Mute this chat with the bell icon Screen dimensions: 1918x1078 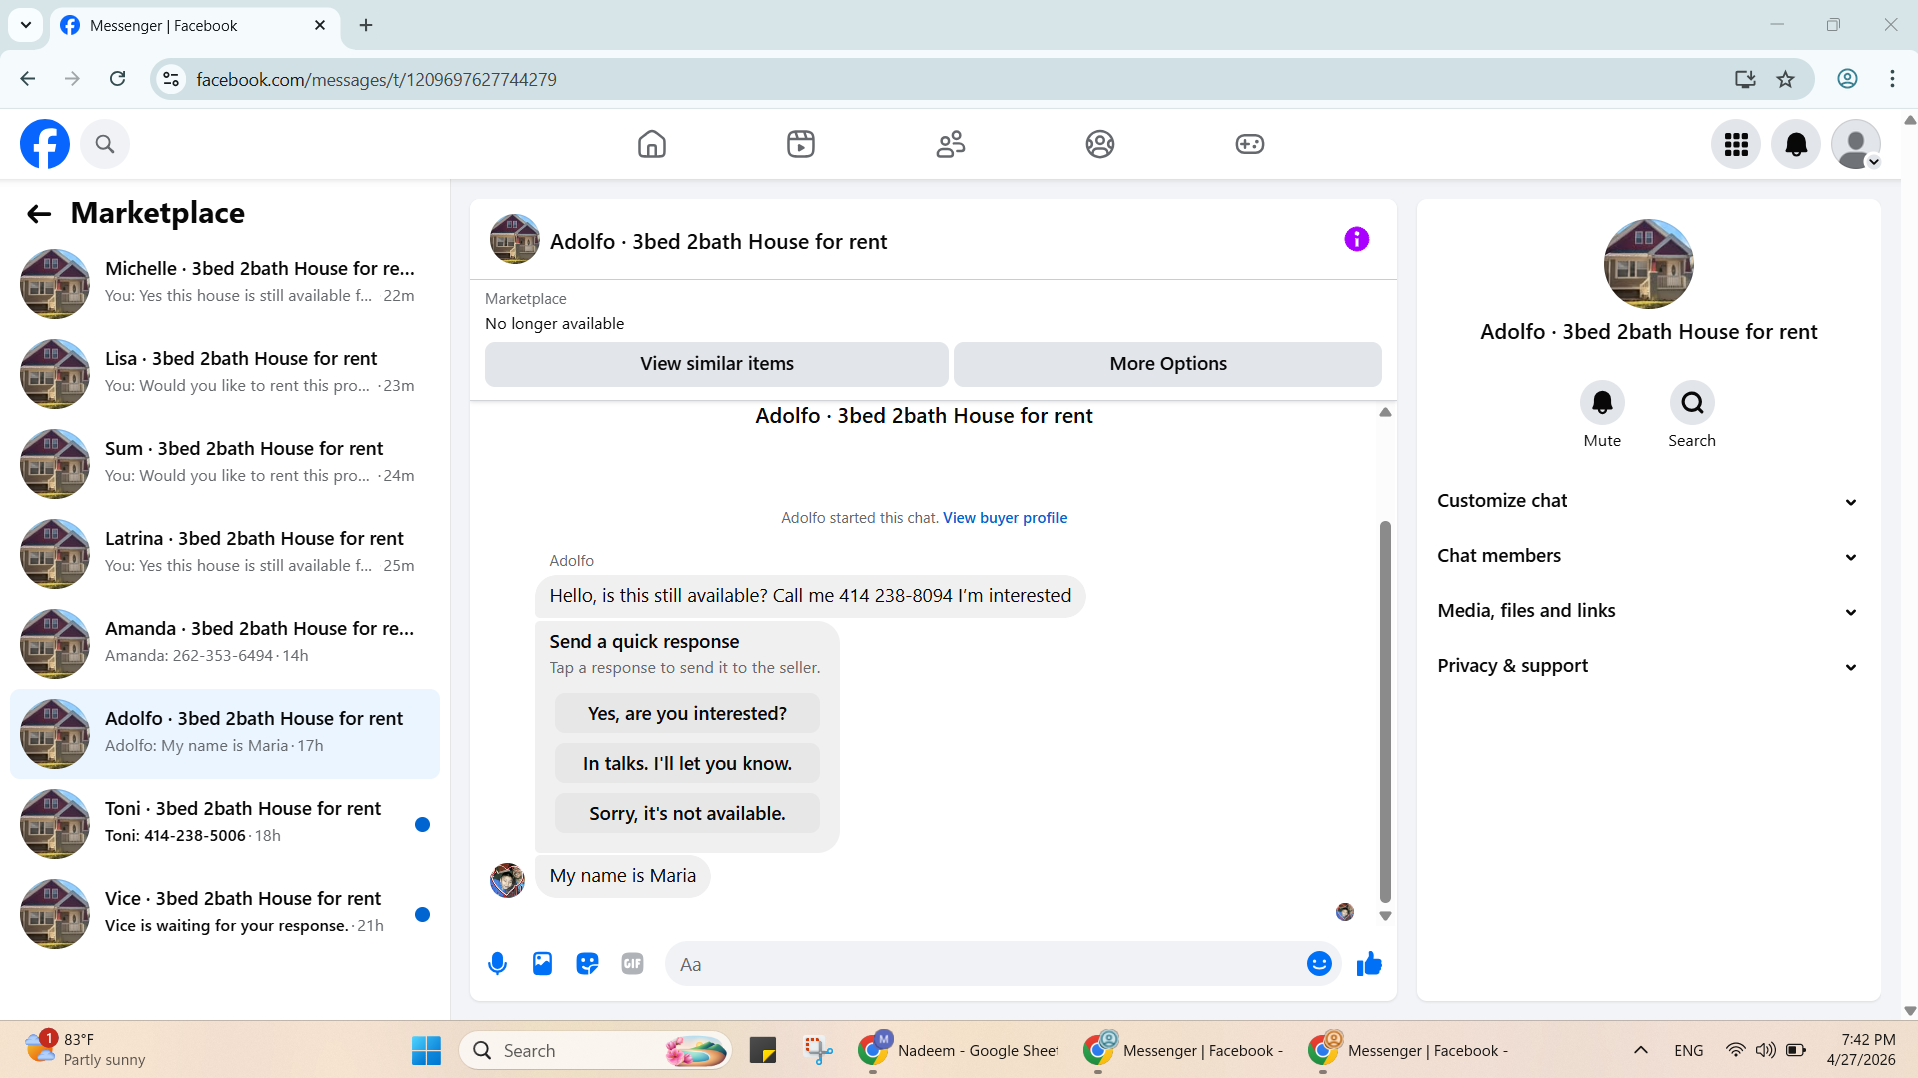(1602, 403)
